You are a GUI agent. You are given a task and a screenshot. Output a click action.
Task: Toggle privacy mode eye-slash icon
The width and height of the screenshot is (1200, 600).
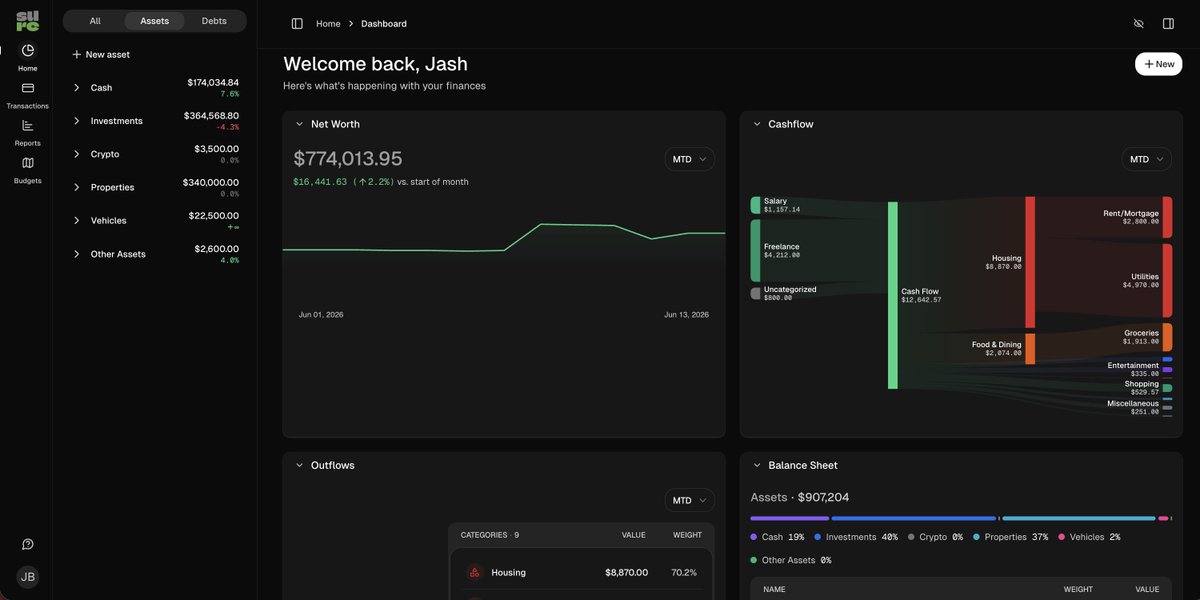(x=1138, y=23)
